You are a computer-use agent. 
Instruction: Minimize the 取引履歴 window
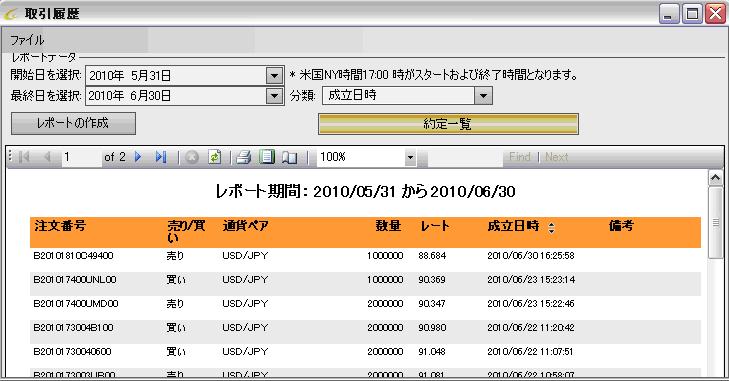pyautogui.click(x=669, y=13)
